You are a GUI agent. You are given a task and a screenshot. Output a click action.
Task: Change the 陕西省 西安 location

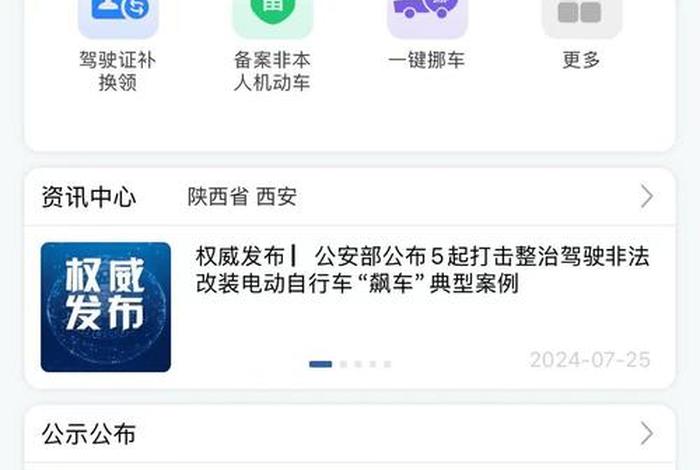tap(242, 197)
